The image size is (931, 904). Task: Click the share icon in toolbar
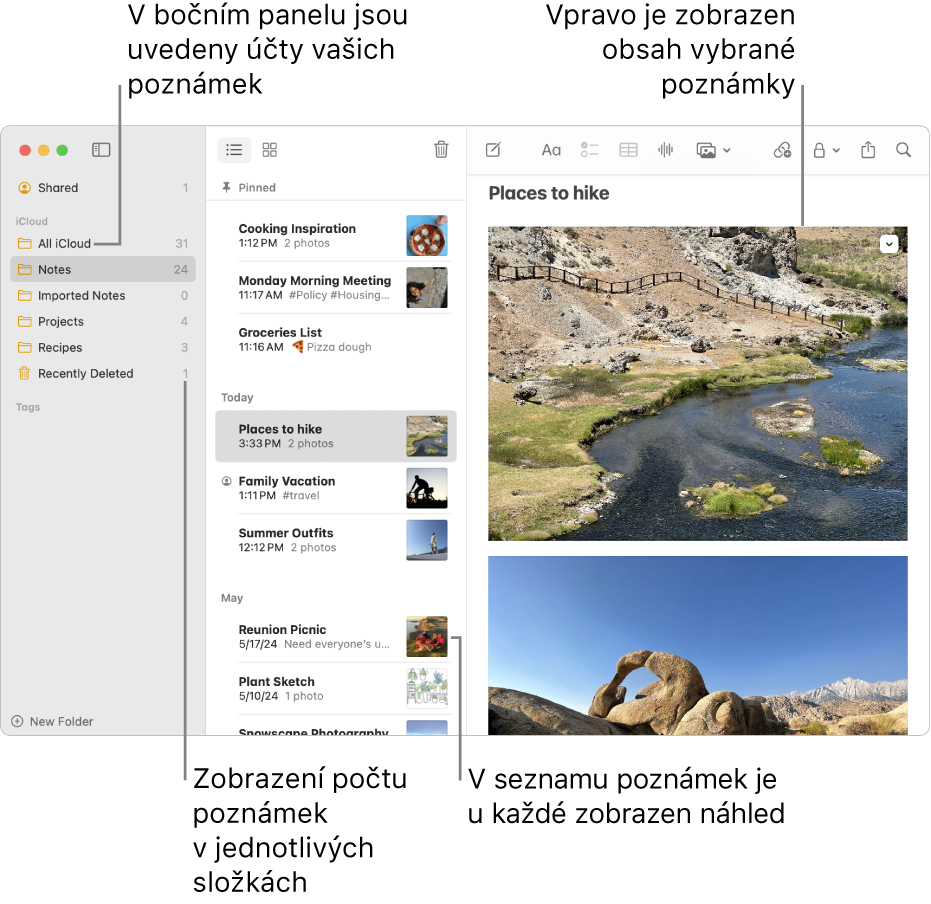pyautogui.click(x=868, y=149)
